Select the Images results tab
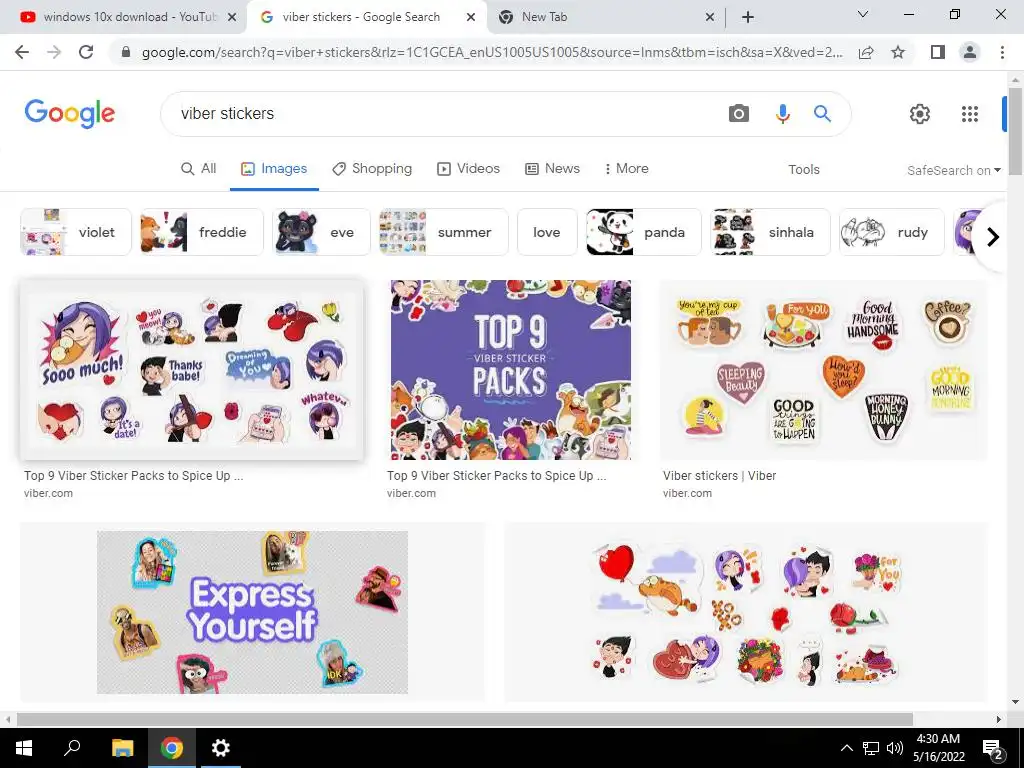This screenshot has width=1024, height=768. click(274, 168)
